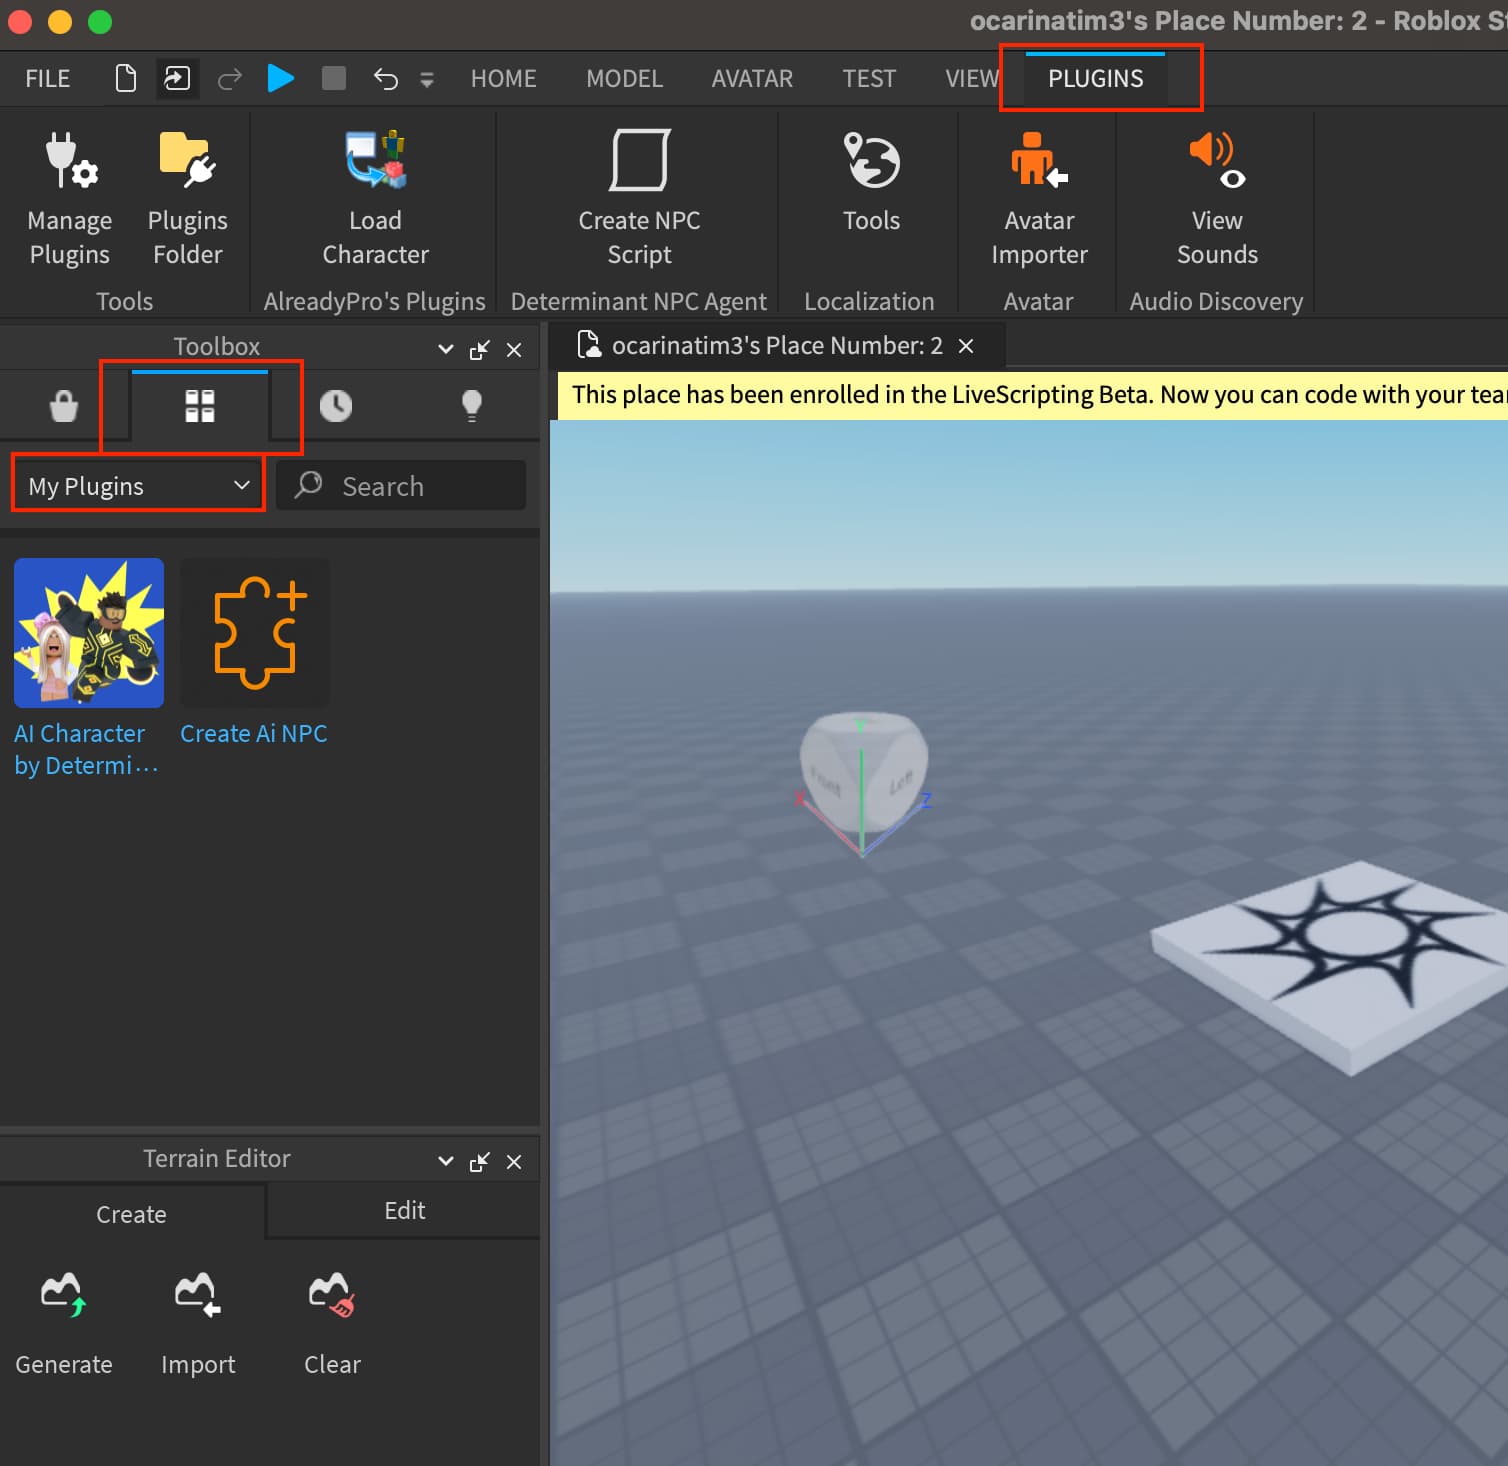Viewport: 1508px width, 1466px height.
Task: Open the FILE menu
Action: (48, 79)
